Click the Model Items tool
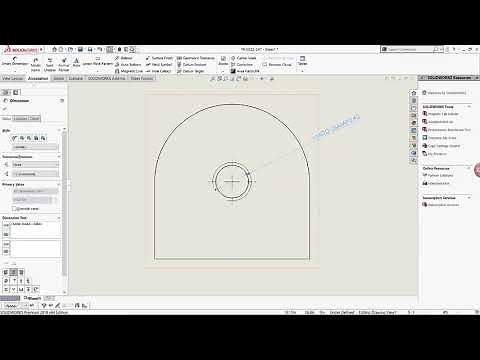This screenshot has width=480, height=360. [36, 65]
